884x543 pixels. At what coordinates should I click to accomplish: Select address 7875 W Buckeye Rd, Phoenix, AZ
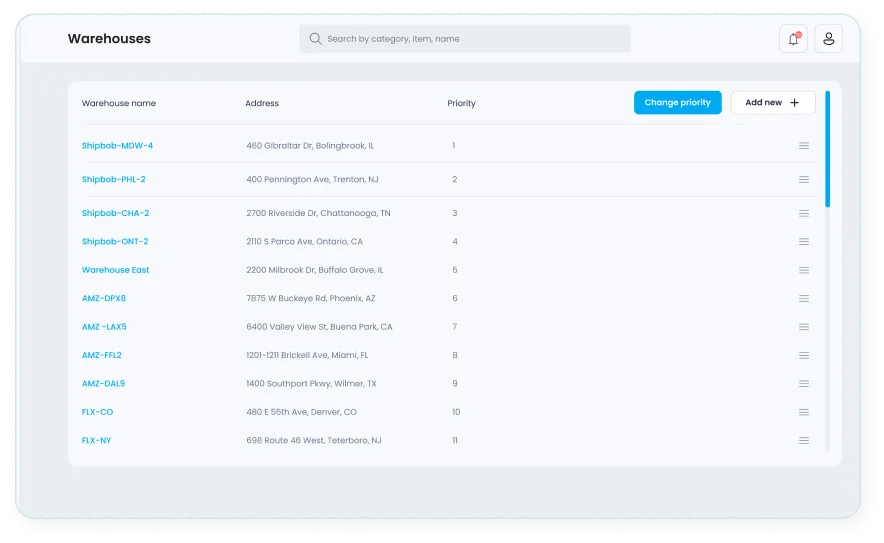311,298
